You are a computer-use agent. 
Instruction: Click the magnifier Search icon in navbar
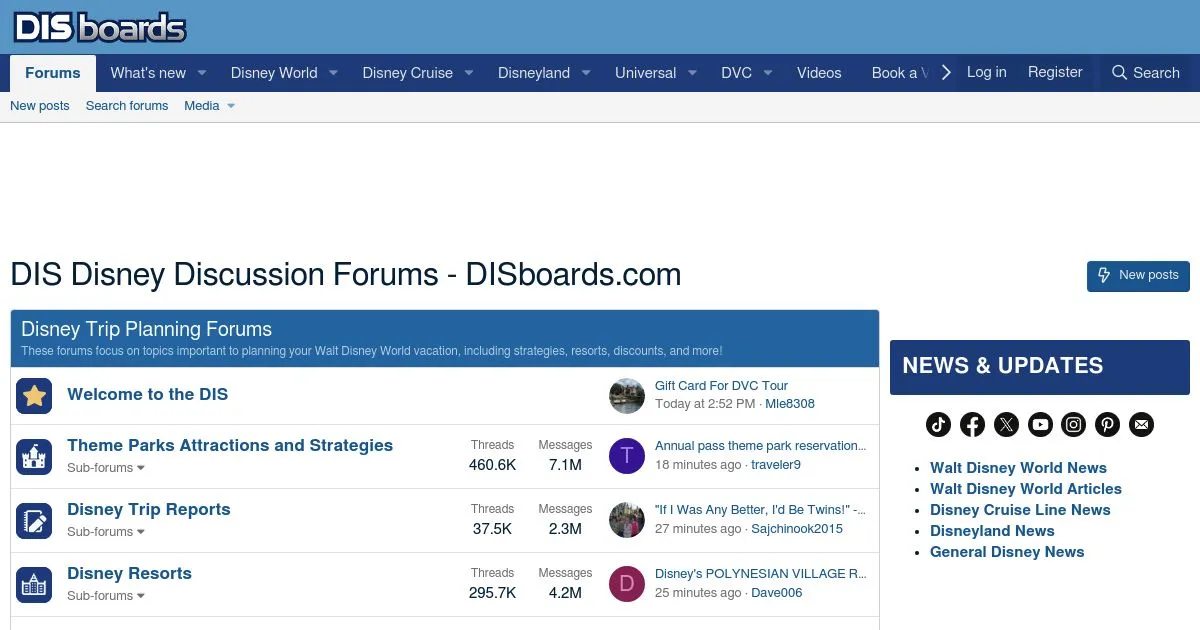point(1119,73)
